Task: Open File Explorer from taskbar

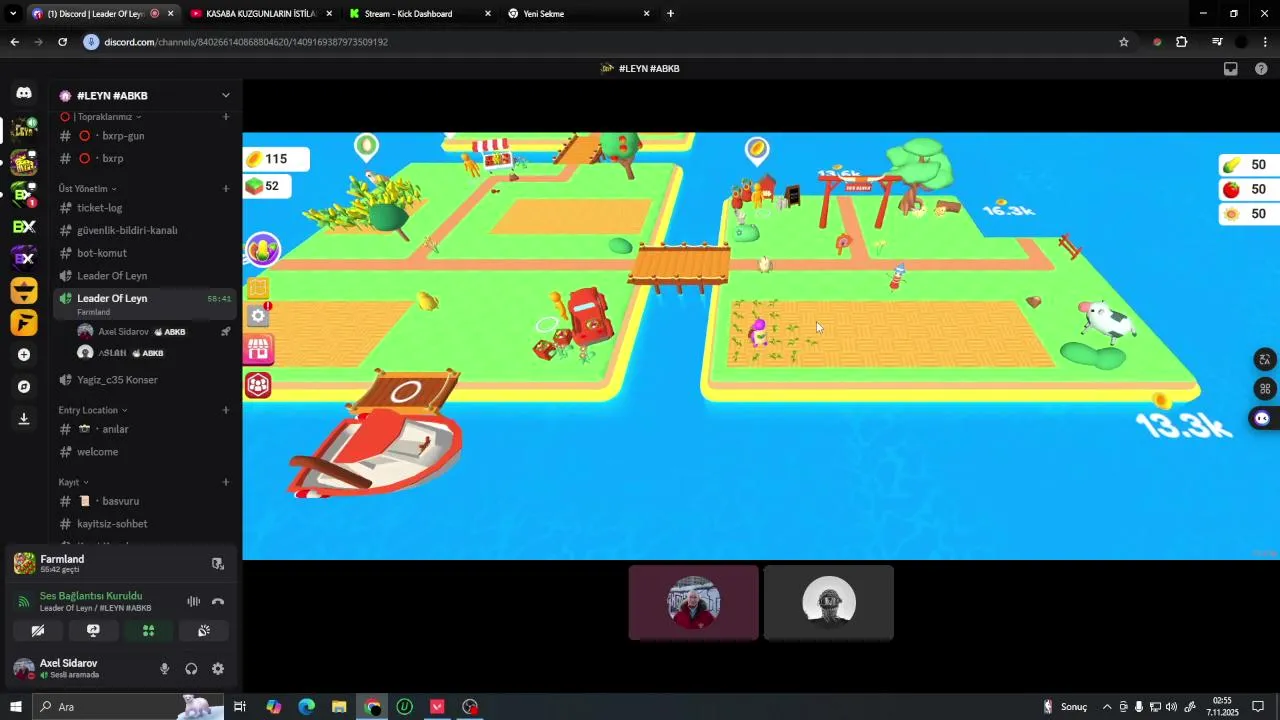Action: click(x=339, y=707)
